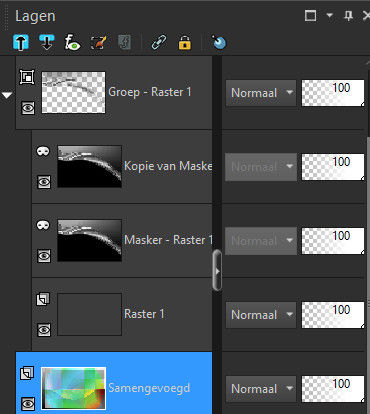Hide the Groep - Raster 1 layer
The width and height of the screenshot is (370, 414).
coord(28,108)
